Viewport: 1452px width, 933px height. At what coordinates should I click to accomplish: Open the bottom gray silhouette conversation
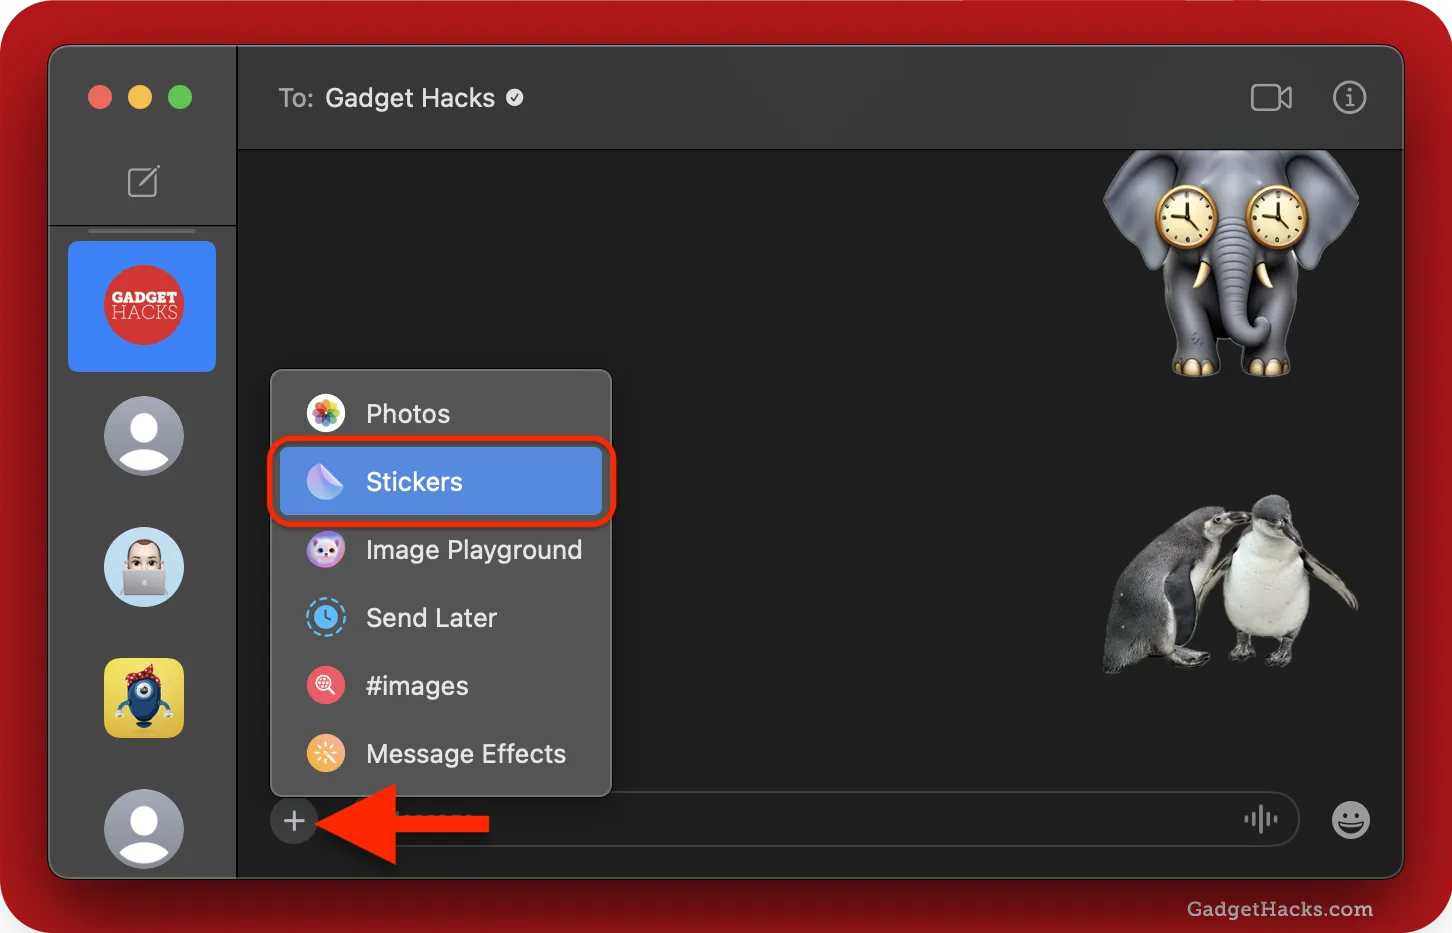pyautogui.click(x=144, y=829)
